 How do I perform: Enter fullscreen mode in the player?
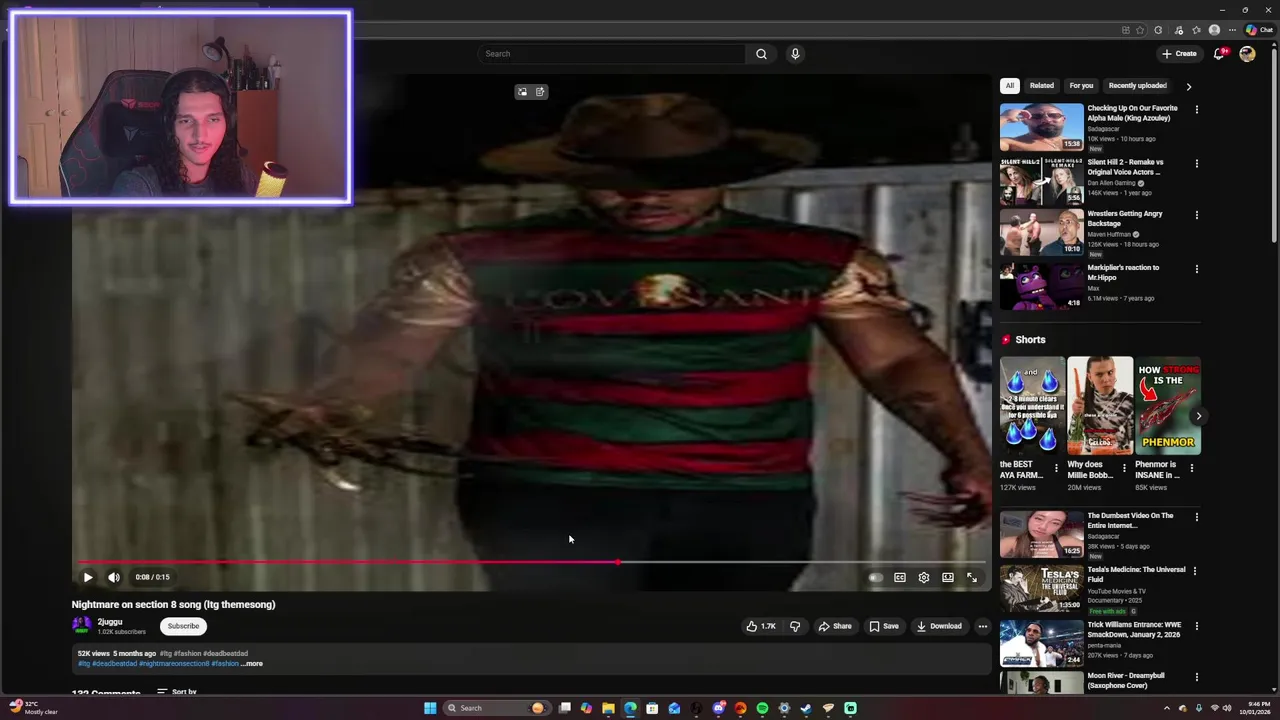point(972,577)
